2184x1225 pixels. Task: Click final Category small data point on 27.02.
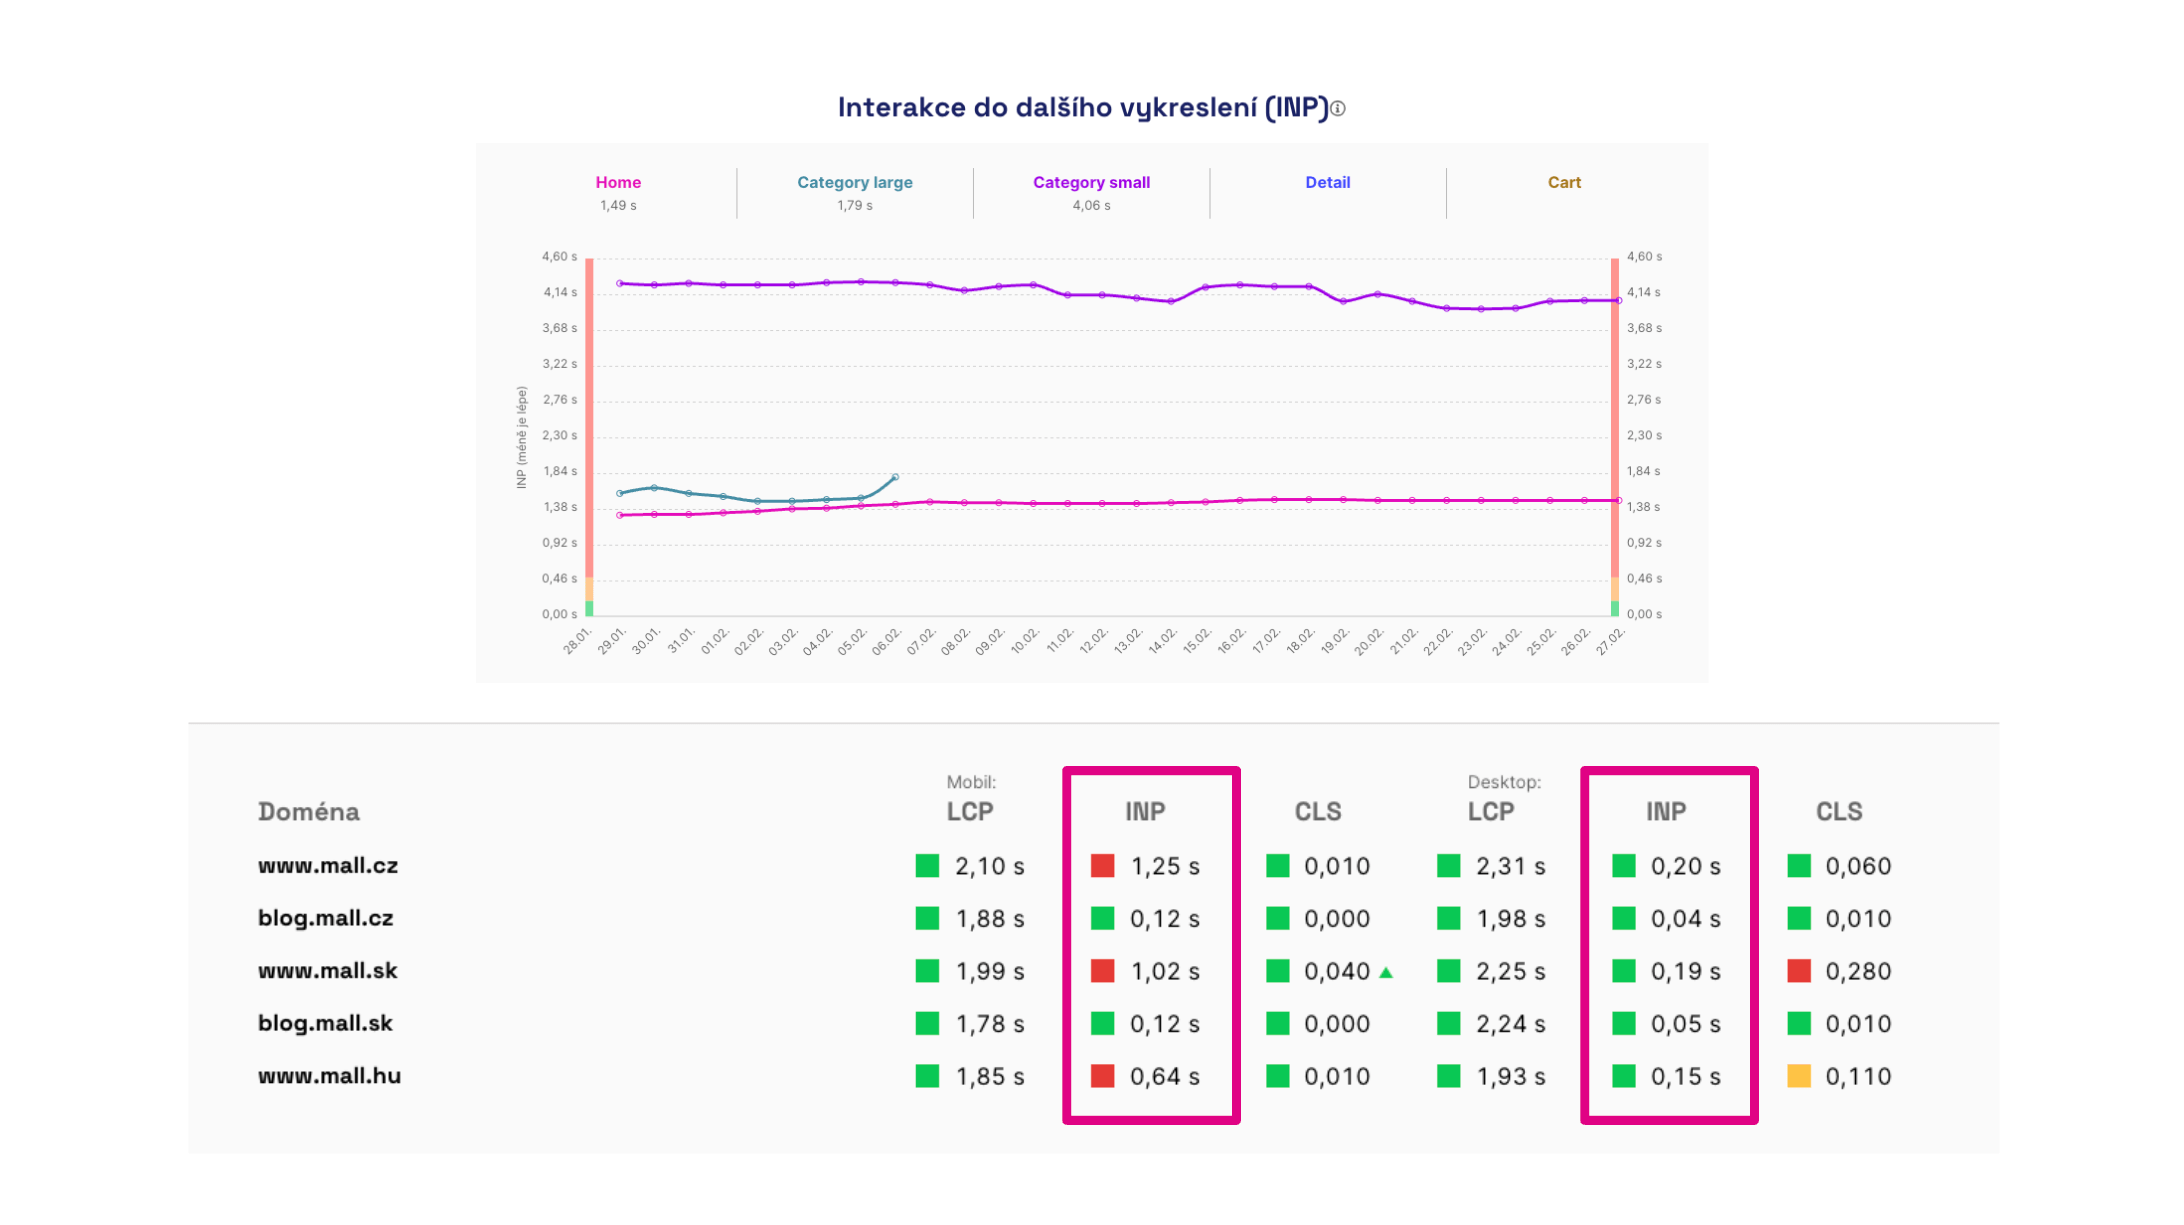tap(1618, 300)
